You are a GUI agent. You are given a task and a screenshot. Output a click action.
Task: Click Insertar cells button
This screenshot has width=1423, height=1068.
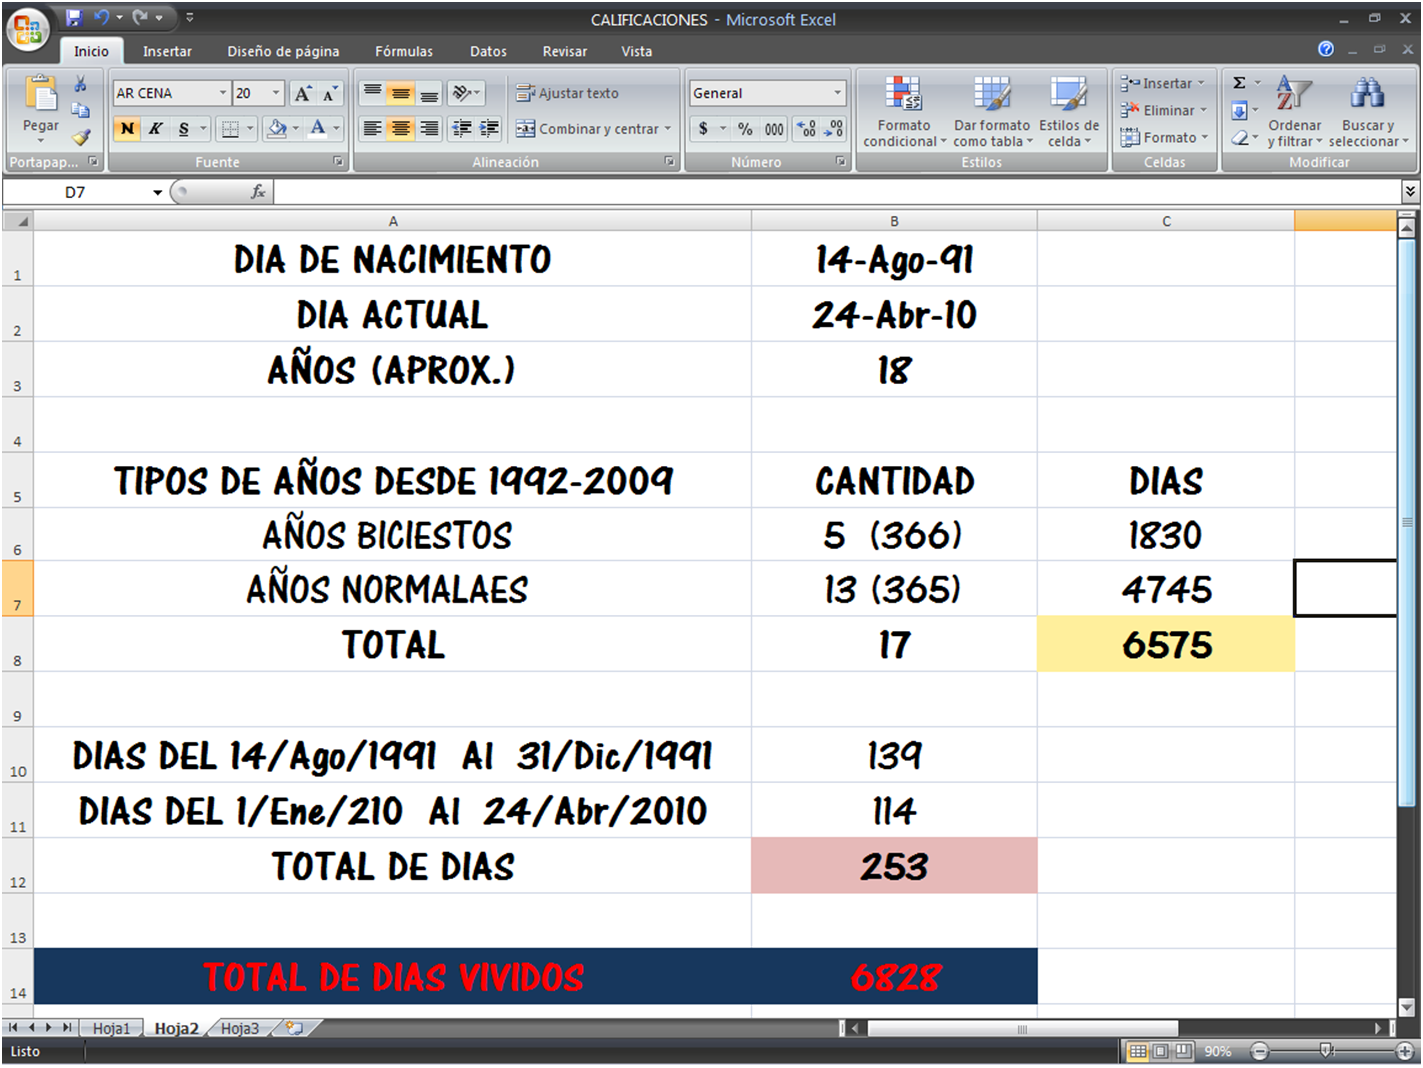[x=1163, y=84]
